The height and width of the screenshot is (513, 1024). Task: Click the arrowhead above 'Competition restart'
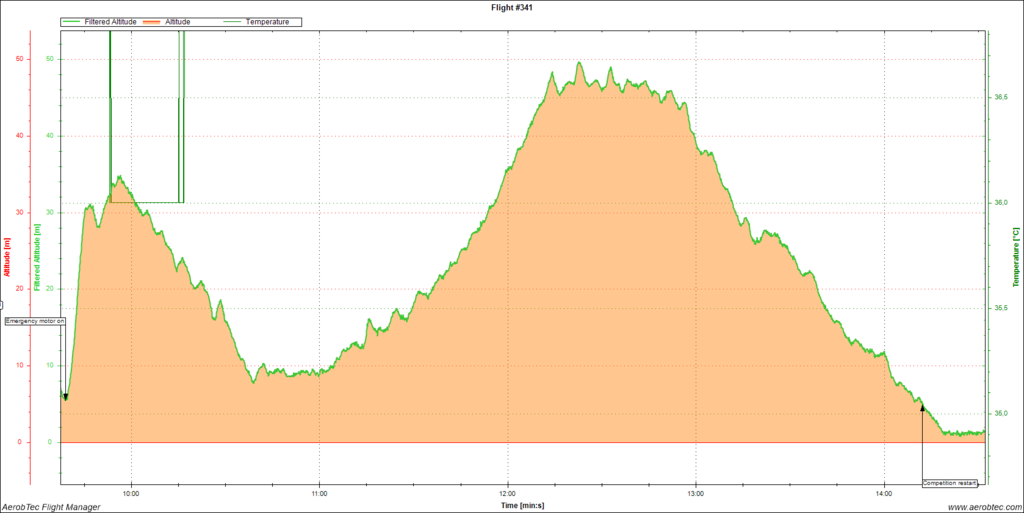click(x=922, y=408)
